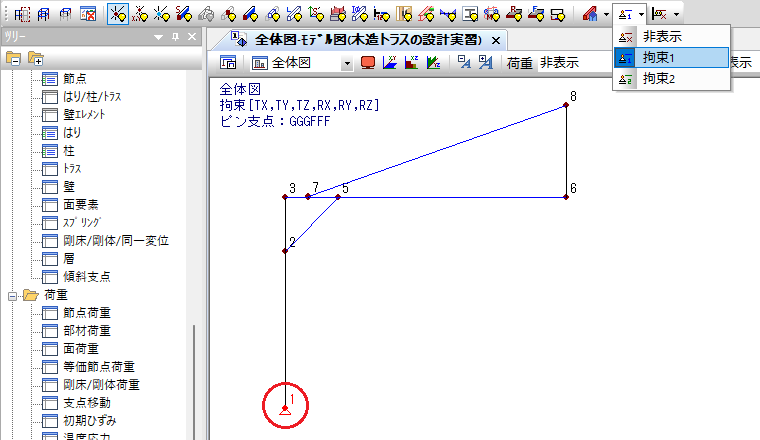Image resolution: width=760 pixels, height=440 pixels.
Task: Toggle the node XY coordinate display icon
Action: pyautogui.click(x=140, y=14)
